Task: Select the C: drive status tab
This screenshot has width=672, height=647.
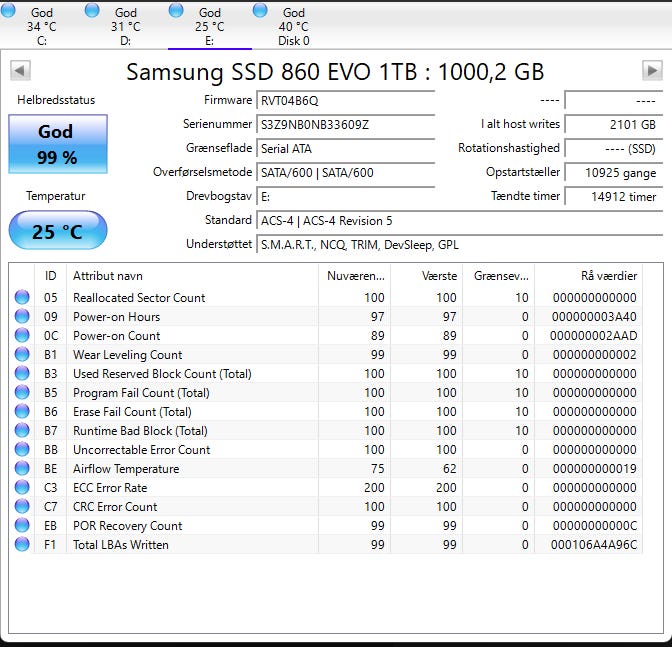Action: pyautogui.click(x=41, y=26)
